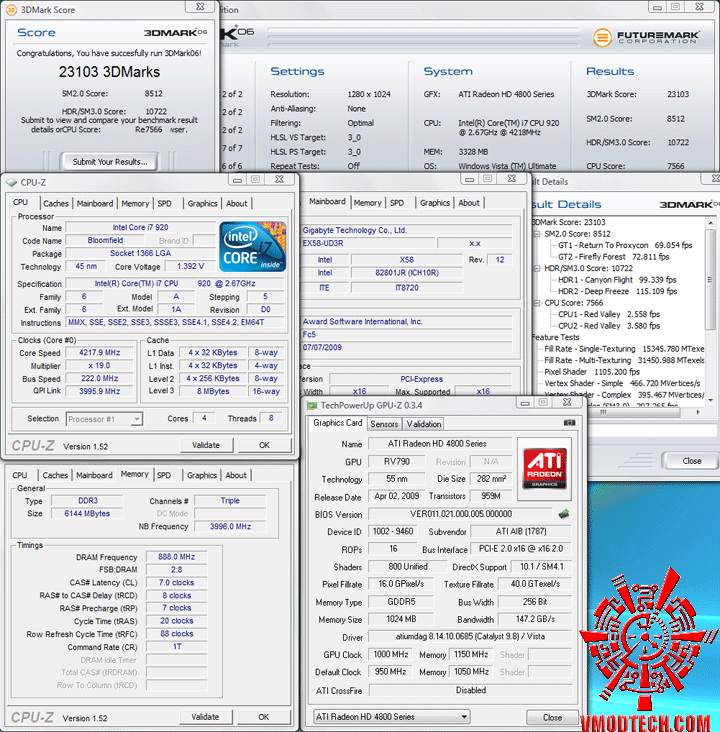720x732 pixels.
Task: Click the BIOS save chip icon in GPU-Z
Action: coord(564,514)
